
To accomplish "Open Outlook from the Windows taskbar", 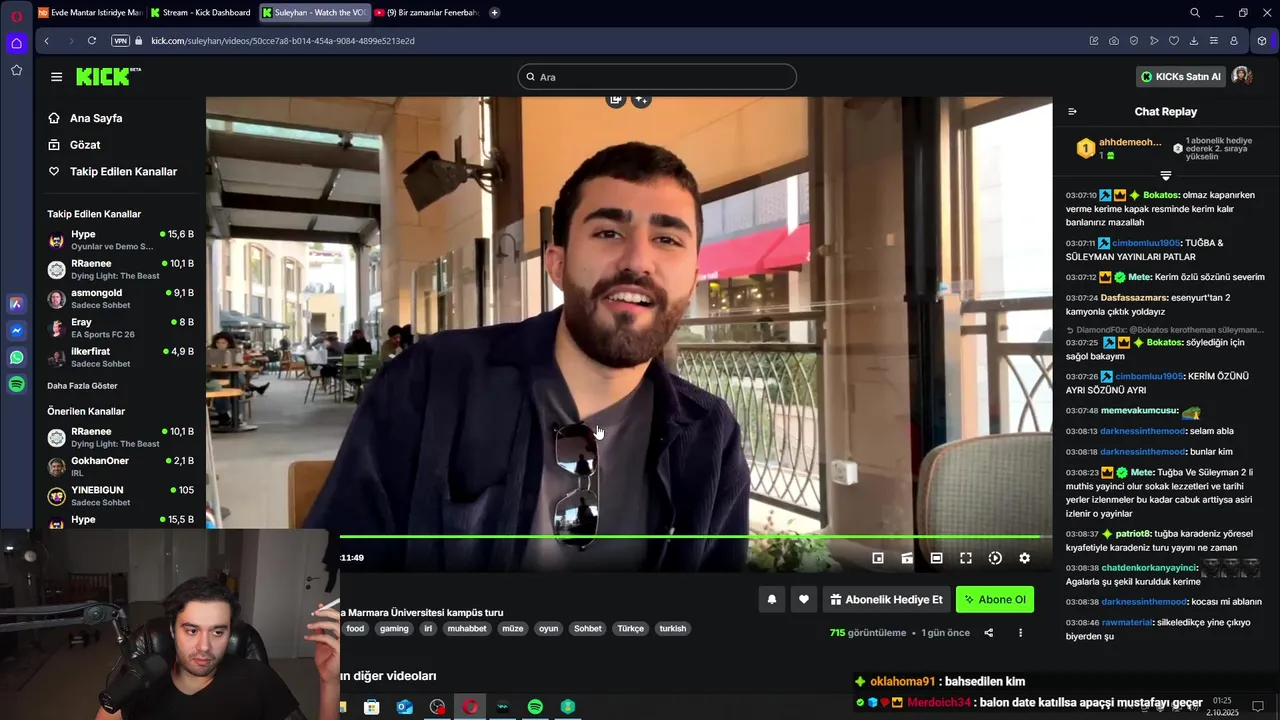I will pyautogui.click(x=404, y=707).
